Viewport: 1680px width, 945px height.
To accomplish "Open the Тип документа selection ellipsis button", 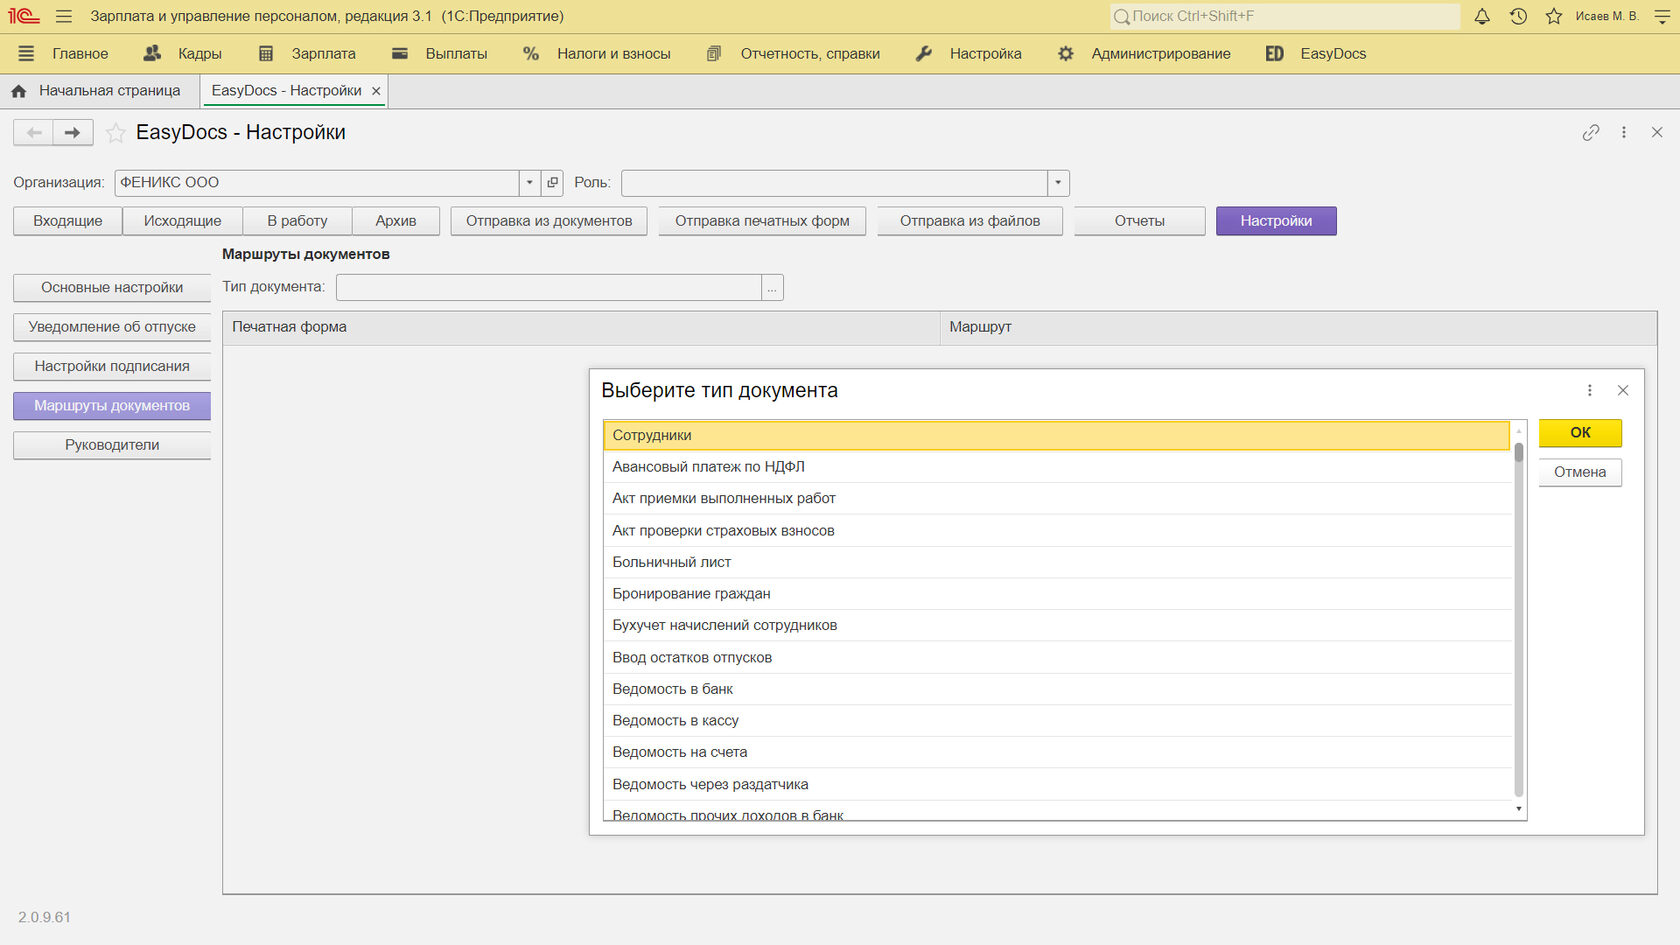I will point(772,288).
